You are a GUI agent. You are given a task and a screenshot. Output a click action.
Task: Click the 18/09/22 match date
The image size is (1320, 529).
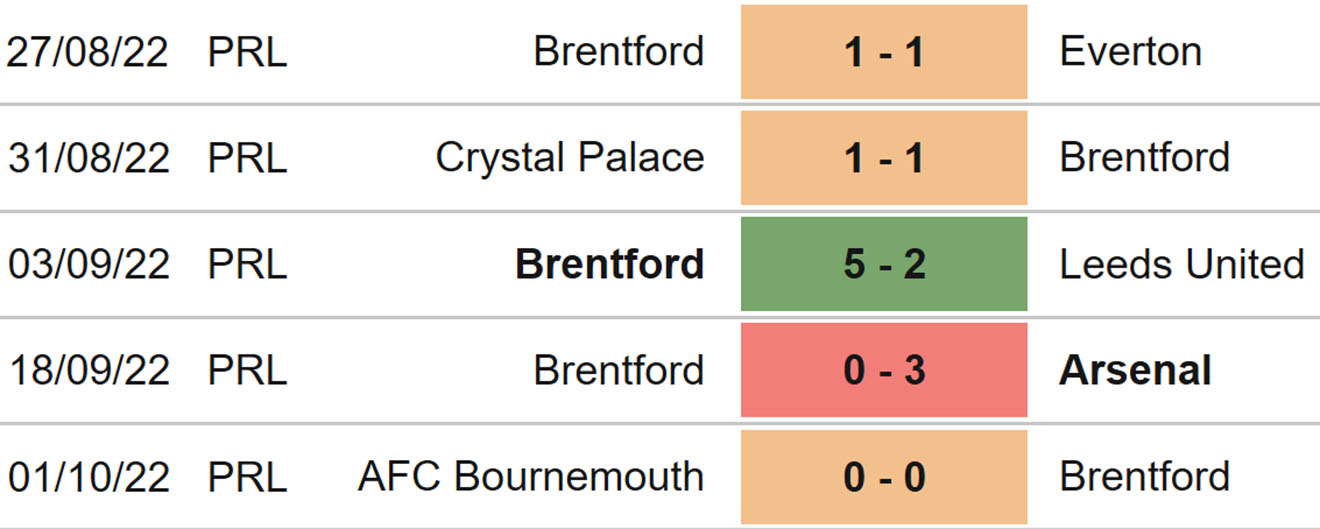pyautogui.click(x=88, y=370)
